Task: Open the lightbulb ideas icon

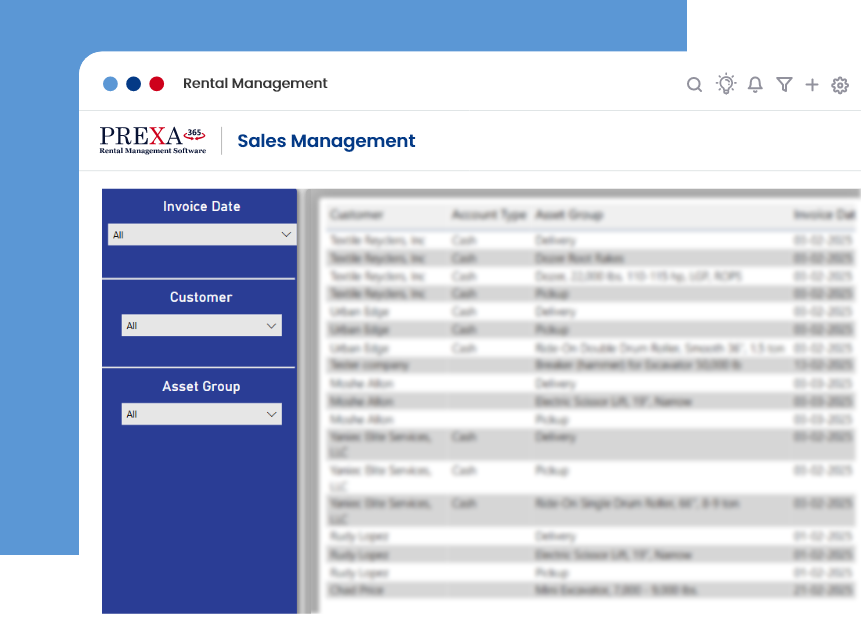Action: tap(726, 84)
